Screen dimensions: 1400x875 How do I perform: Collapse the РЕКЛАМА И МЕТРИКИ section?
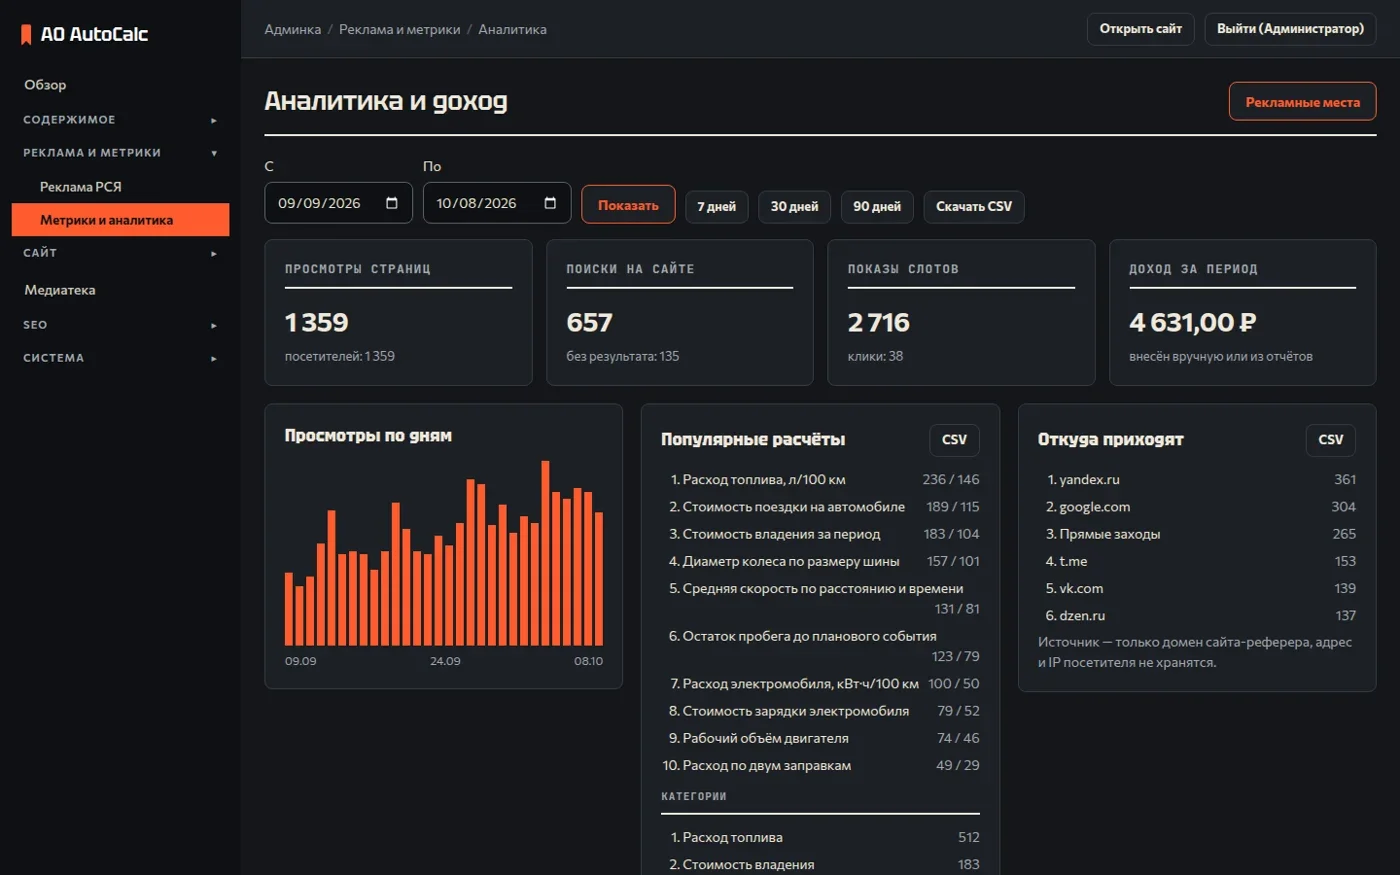[x=120, y=153]
